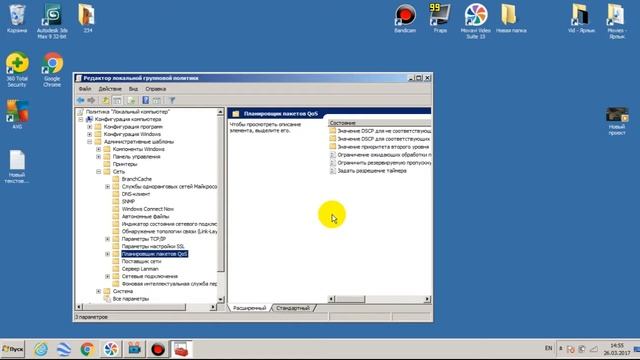Toggle the Show/Hide console tree toolbar icon
Screen dimensions: 640x360
click(x=117, y=100)
